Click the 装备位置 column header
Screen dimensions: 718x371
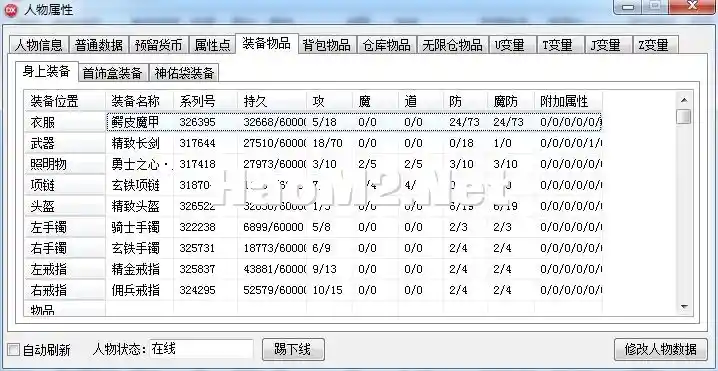coord(65,101)
